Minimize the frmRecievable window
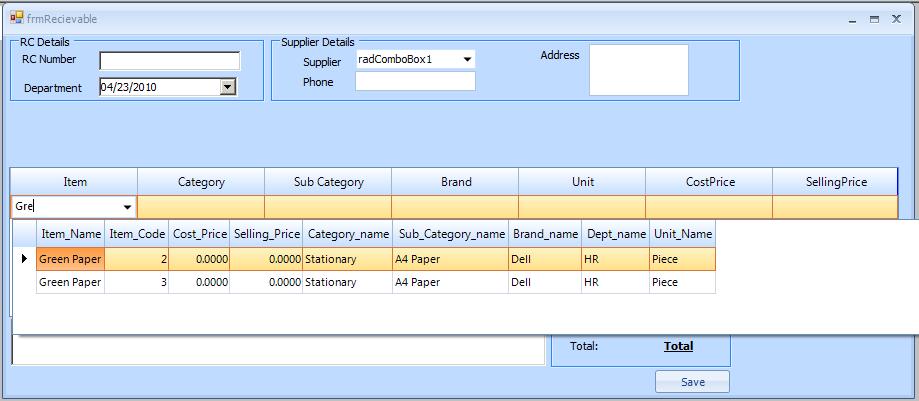The image size is (919, 401). [x=853, y=19]
